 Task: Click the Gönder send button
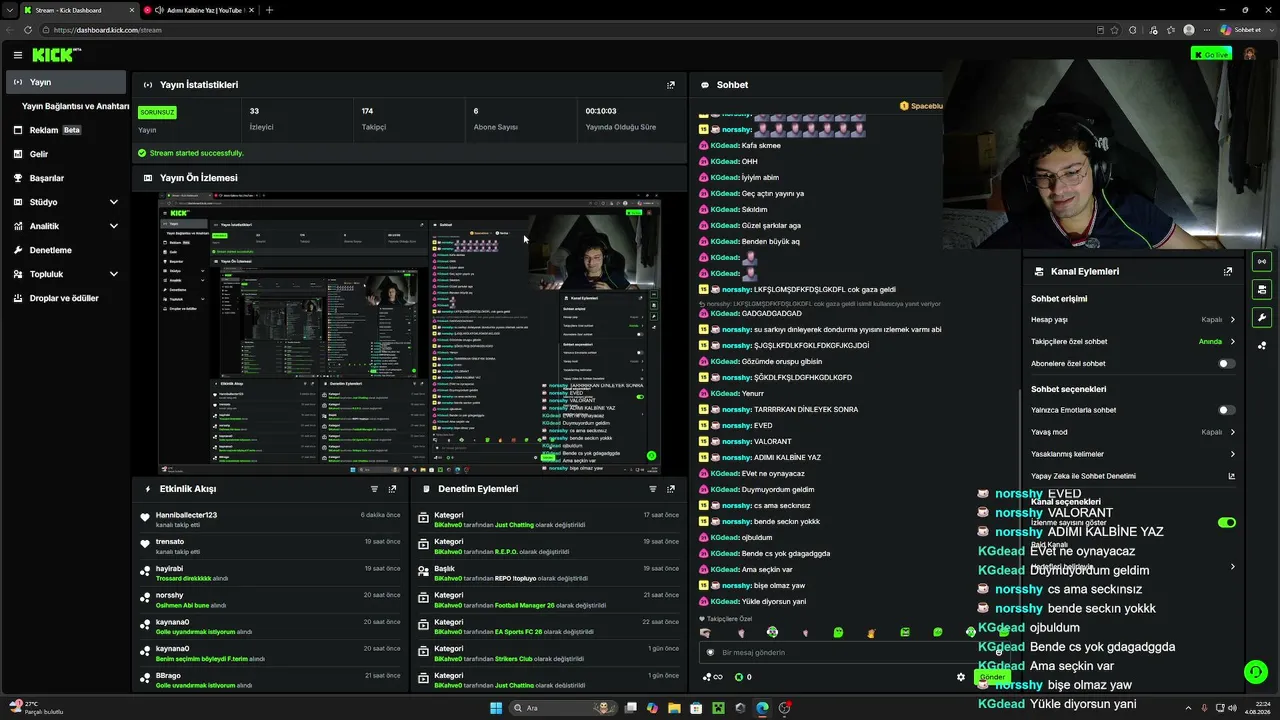992,677
